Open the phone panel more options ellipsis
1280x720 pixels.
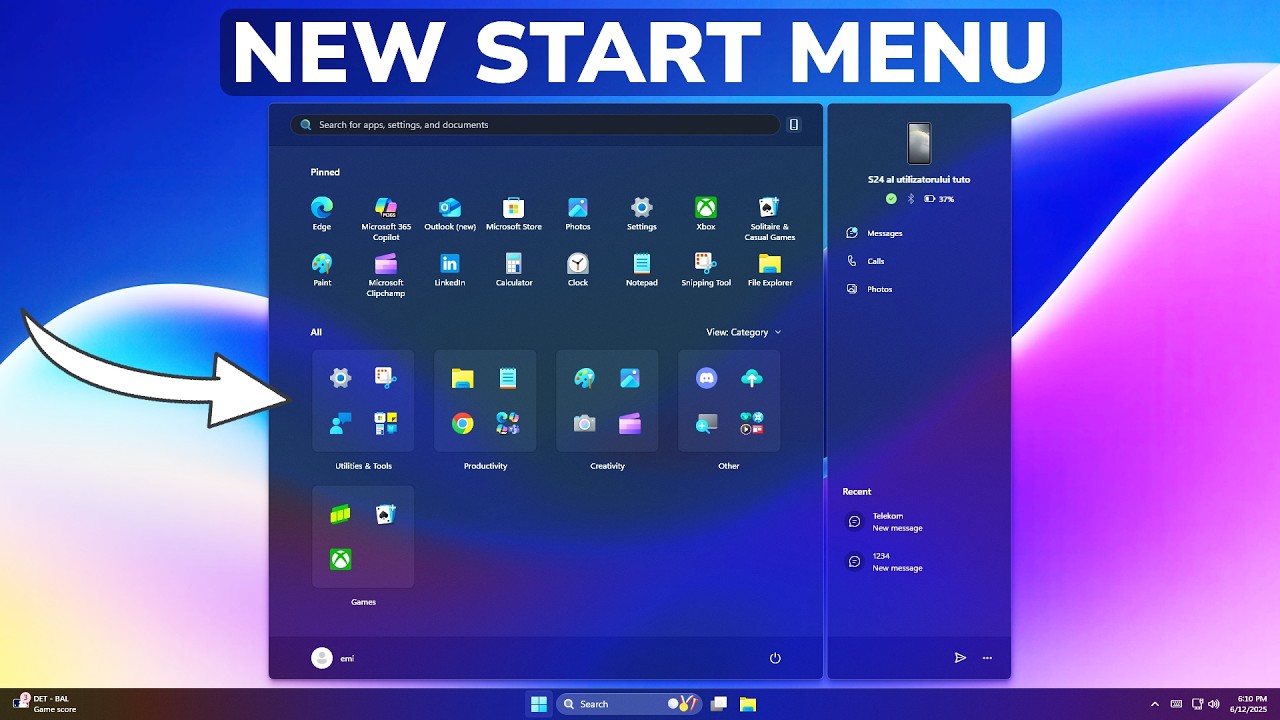988,658
